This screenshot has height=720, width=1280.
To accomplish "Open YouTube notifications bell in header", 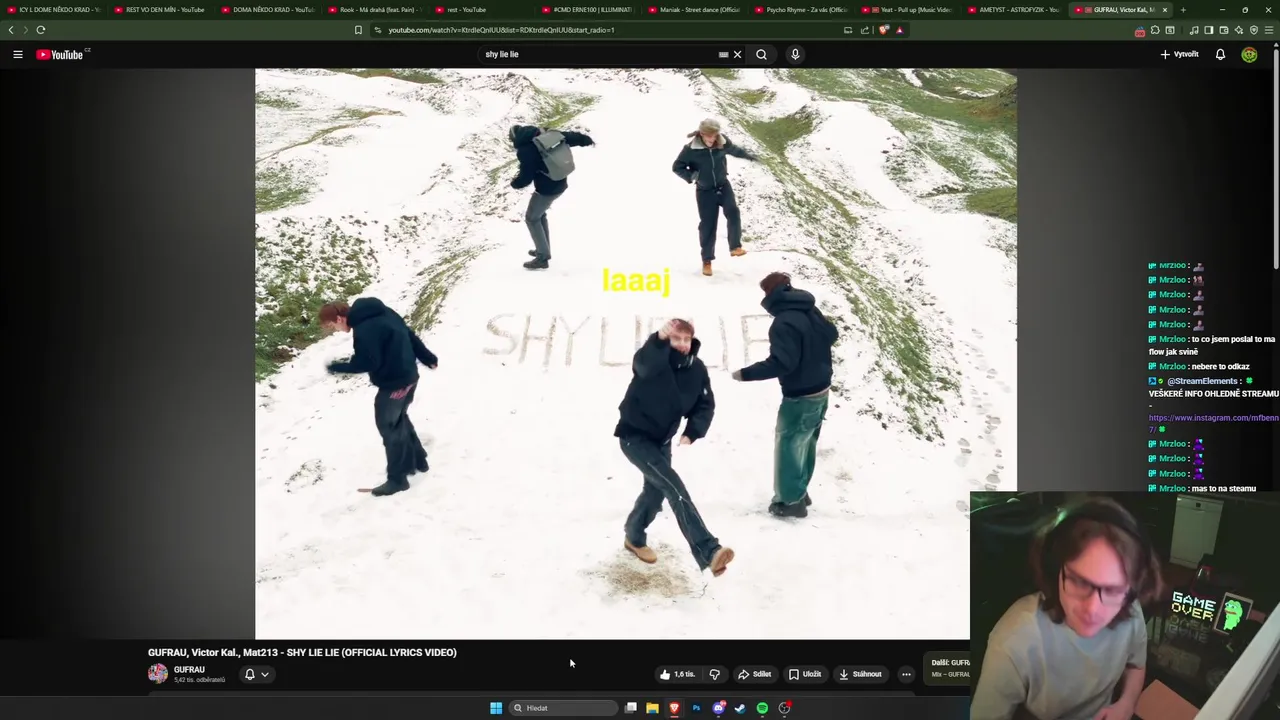I will point(1220,54).
